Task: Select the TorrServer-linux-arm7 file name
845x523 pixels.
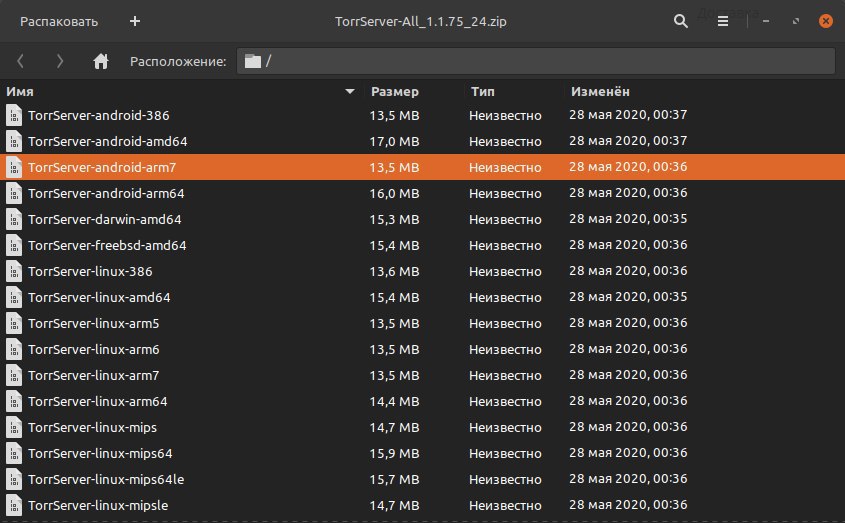Action: [94, 375]
